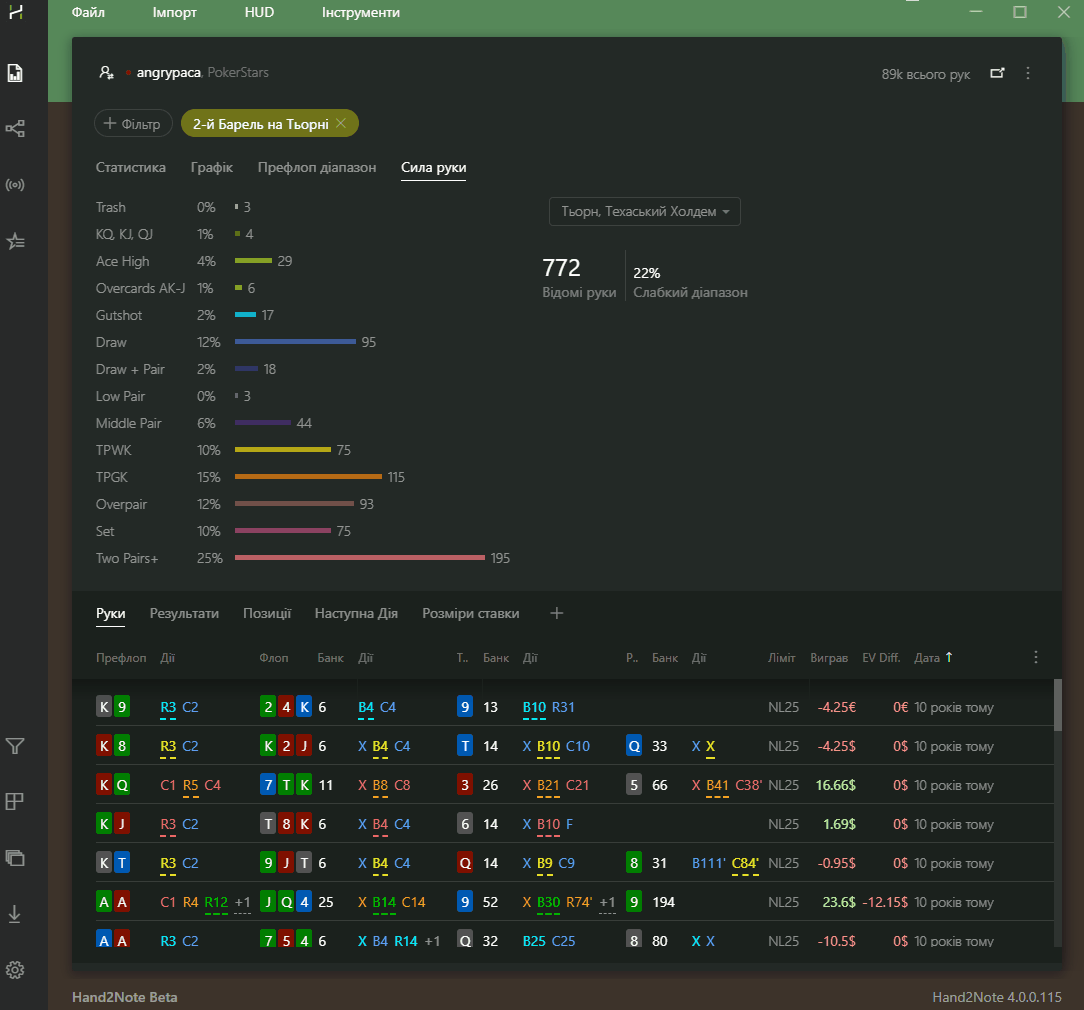Click the Фільтр add button
Image resolution: width=1084 pixels, height=1010 pixels.
pos(133,124)
